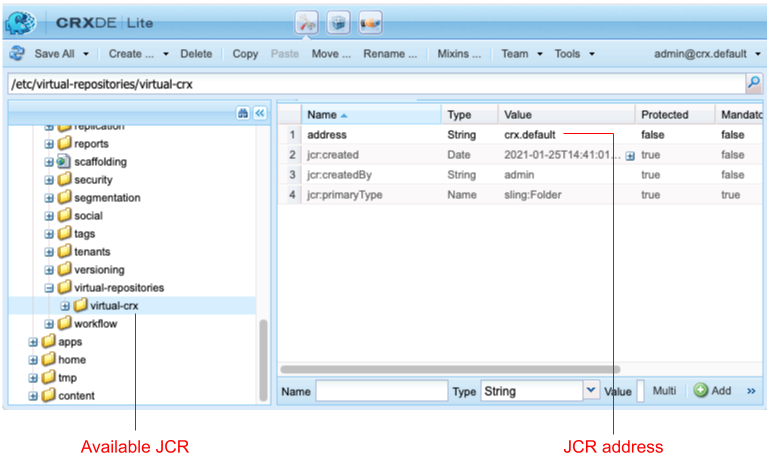
Task: Click the crx.default value cell
Action: 530,134
